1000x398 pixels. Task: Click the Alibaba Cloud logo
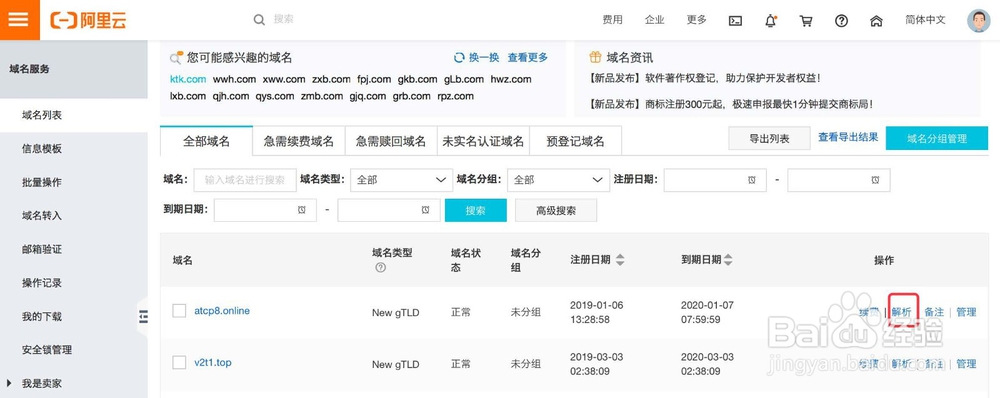(89, 20)
